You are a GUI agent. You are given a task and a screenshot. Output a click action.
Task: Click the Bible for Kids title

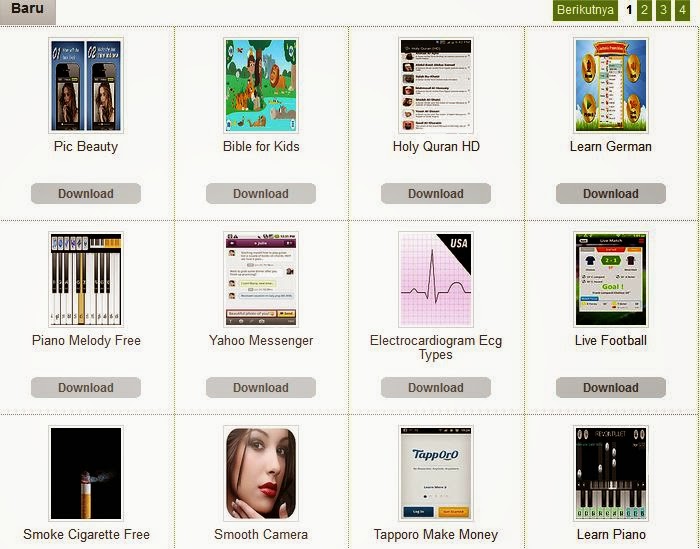261,146
